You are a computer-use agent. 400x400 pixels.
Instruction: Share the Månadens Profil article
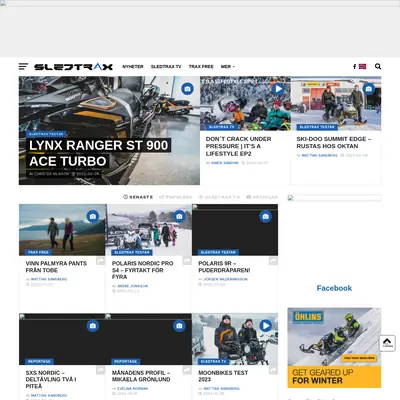[x=187, y=370]
